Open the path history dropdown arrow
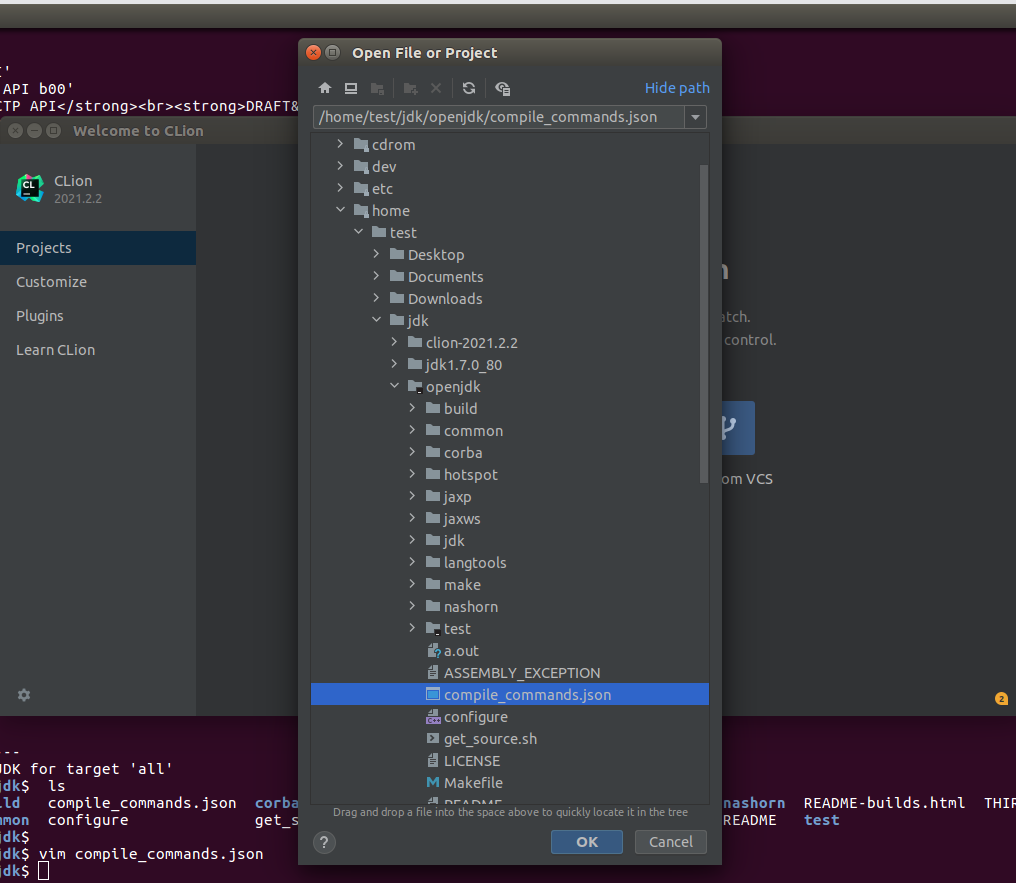This screenshot has height=883, width=1016. coord(695,117)
